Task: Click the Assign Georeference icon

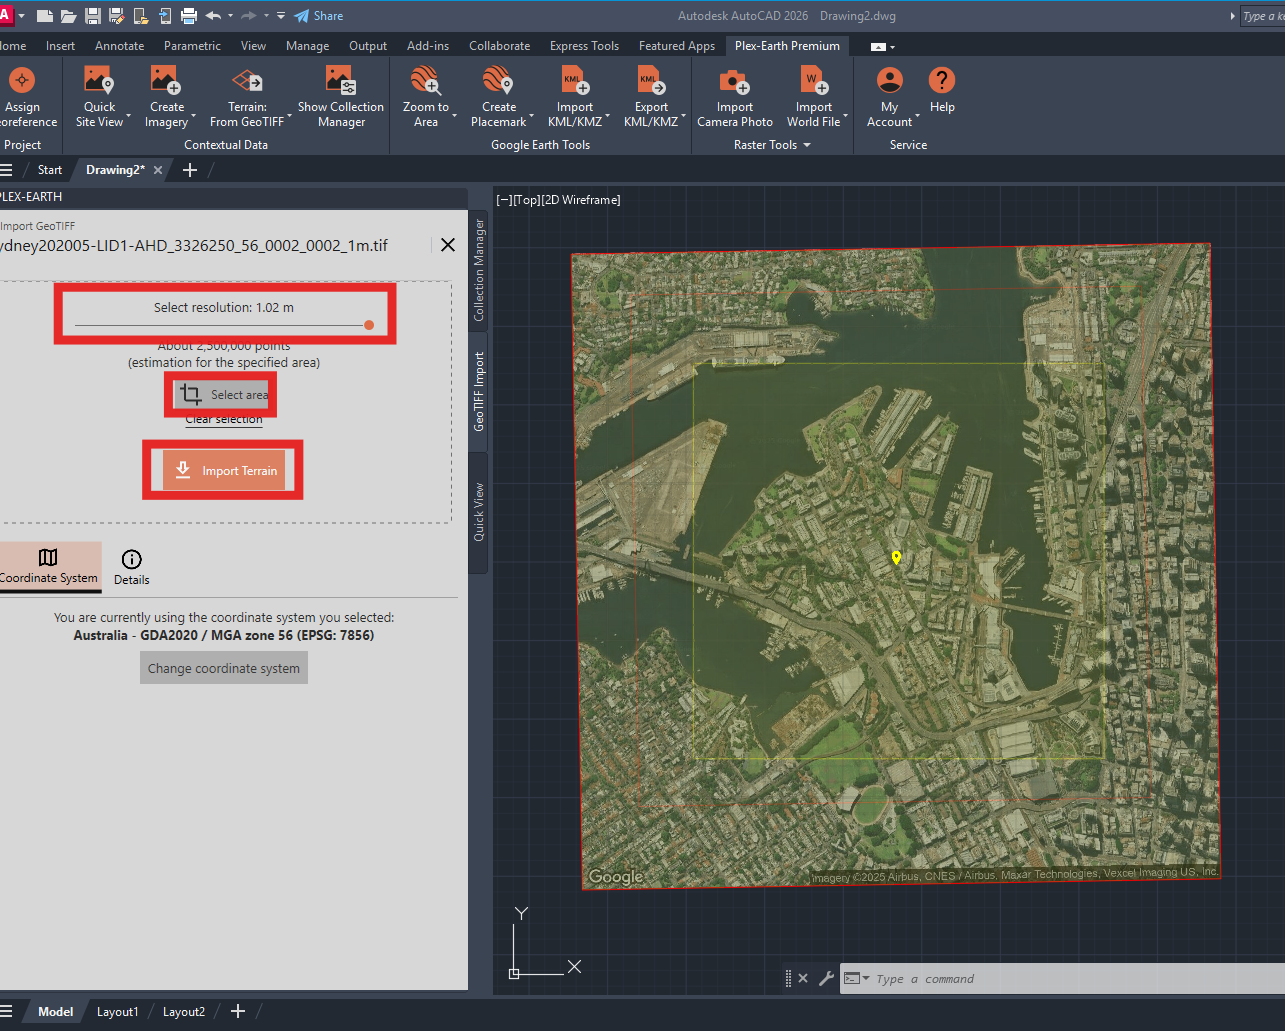Action: click(22, 80)
